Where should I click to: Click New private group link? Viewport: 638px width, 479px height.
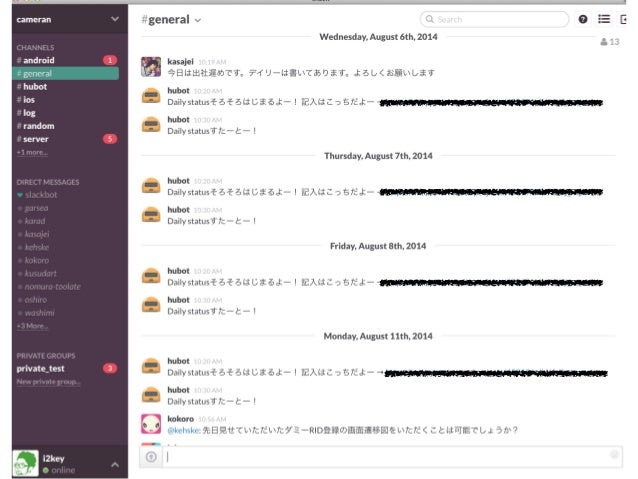48,382
